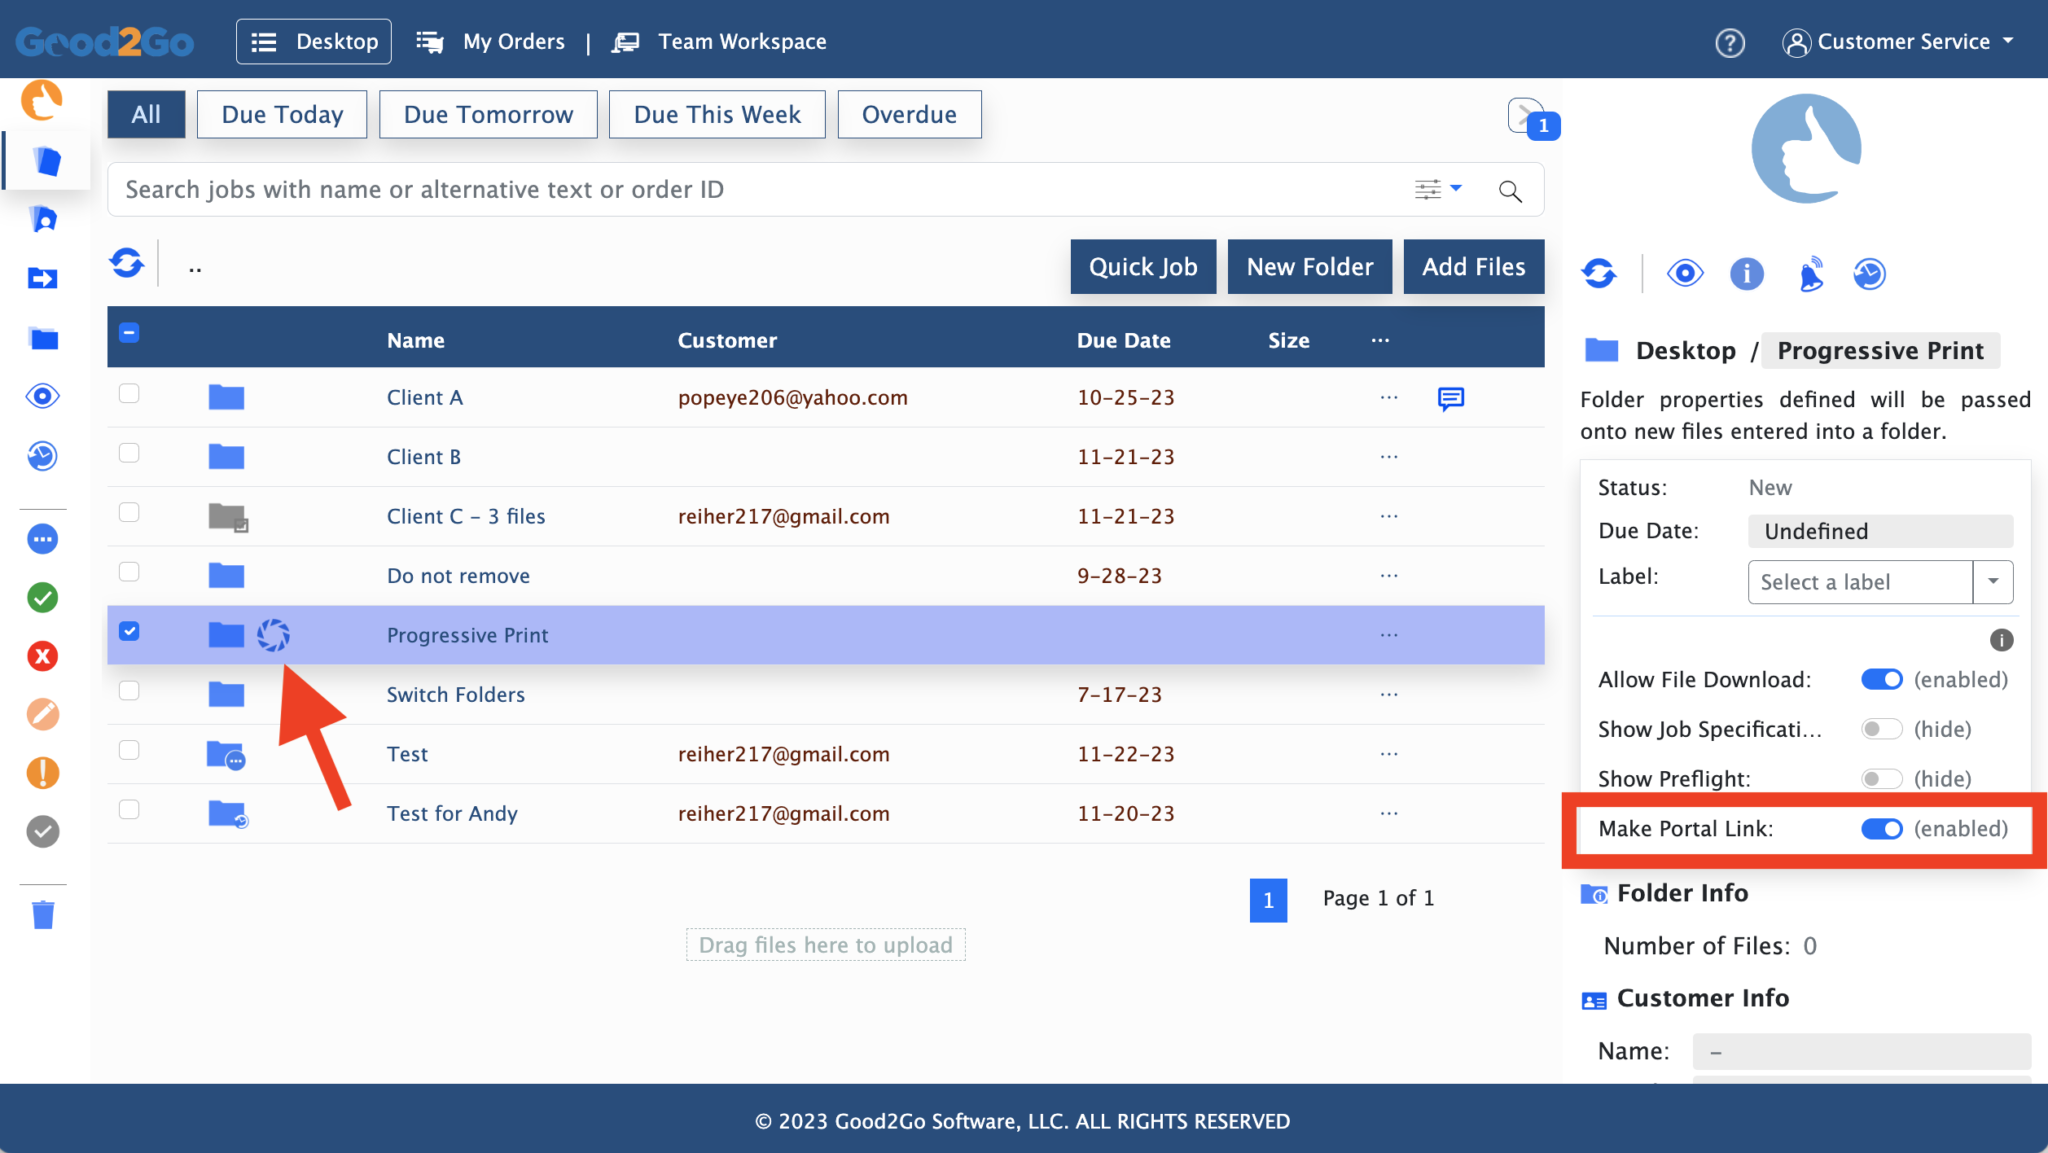Select the green approve status icon in sidebar
The width and height of the screenshot is (2048, 1153).
tap(42, 598)
